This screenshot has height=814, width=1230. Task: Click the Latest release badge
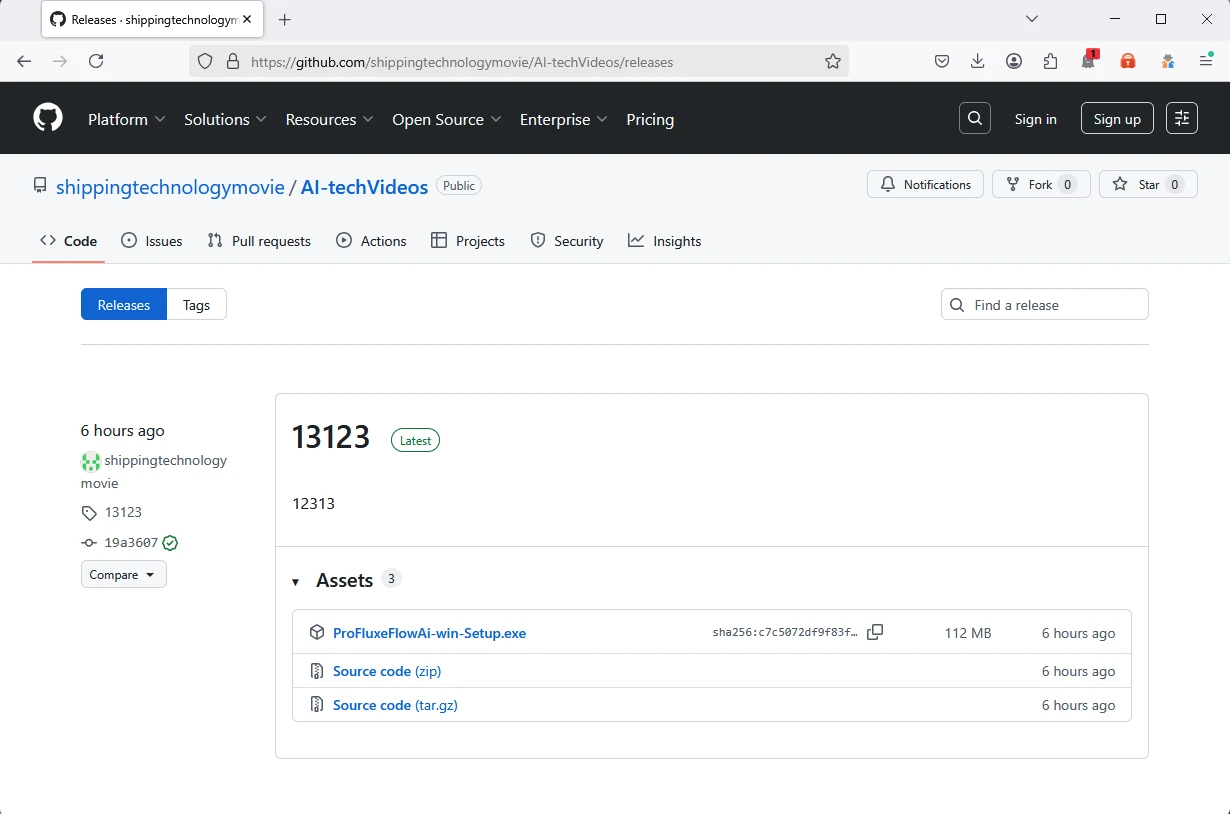click(x=415, y=440)
